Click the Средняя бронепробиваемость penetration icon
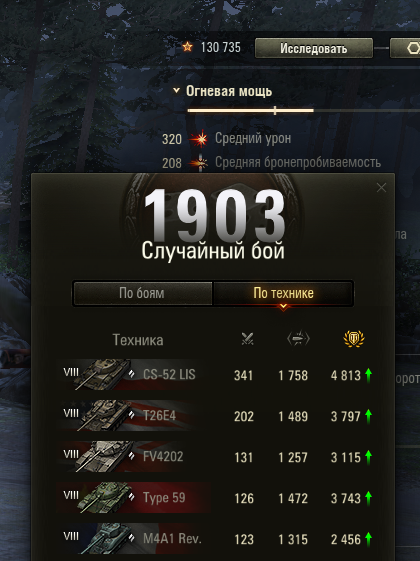The height and width of the screenshot is (561, 420). click(x=200, y=163)
